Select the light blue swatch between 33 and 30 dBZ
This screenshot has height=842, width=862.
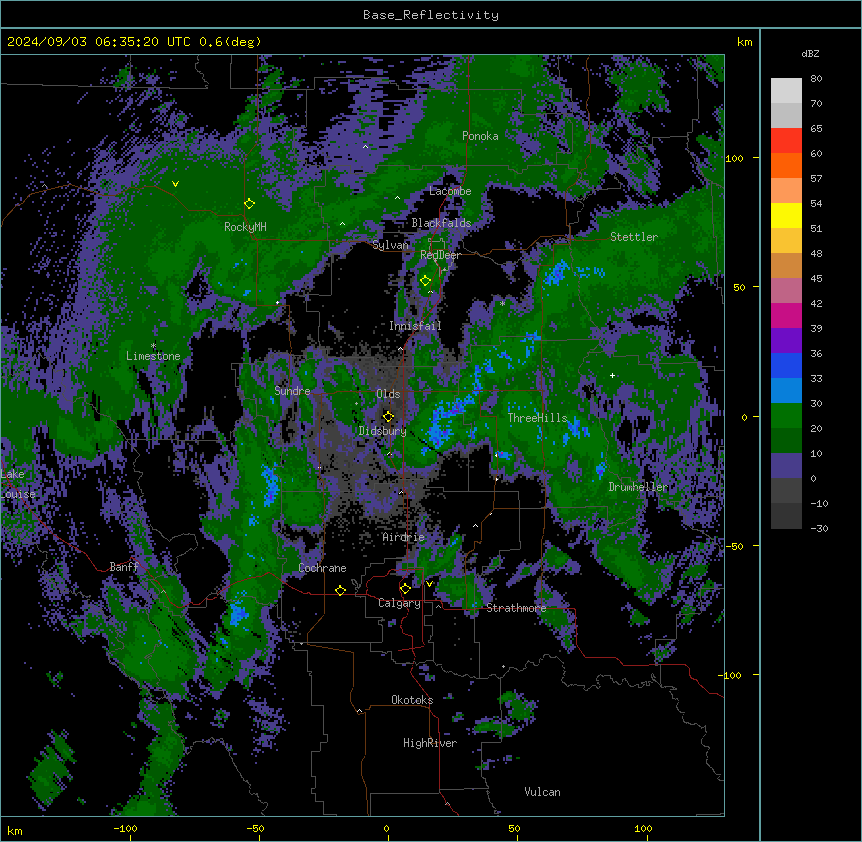click(x=786, y=391)
